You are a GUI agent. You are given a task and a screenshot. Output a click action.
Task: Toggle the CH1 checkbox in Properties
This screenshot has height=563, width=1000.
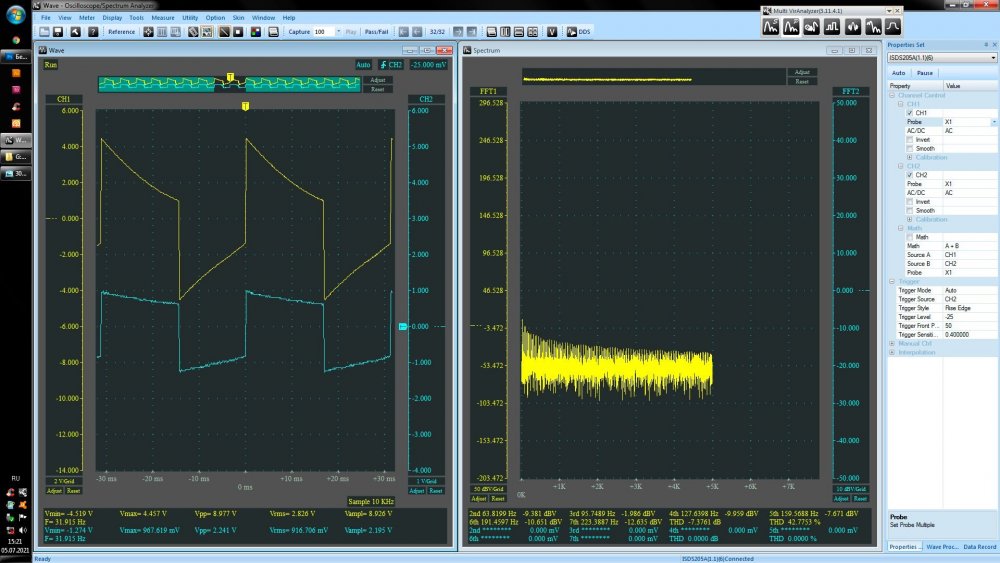tap(909, 113)
